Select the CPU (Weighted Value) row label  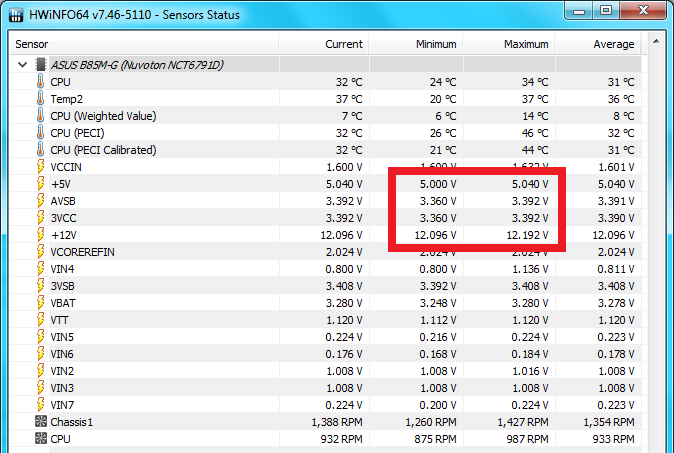pyautogui.click(x=103, y=116)
